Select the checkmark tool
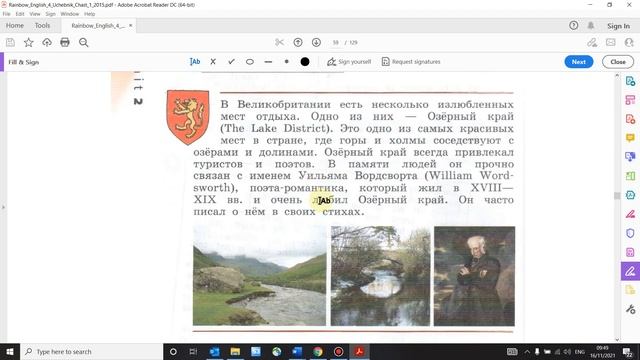Image resolution: width=640 pixels, height=360 pixels. (231, 62)
